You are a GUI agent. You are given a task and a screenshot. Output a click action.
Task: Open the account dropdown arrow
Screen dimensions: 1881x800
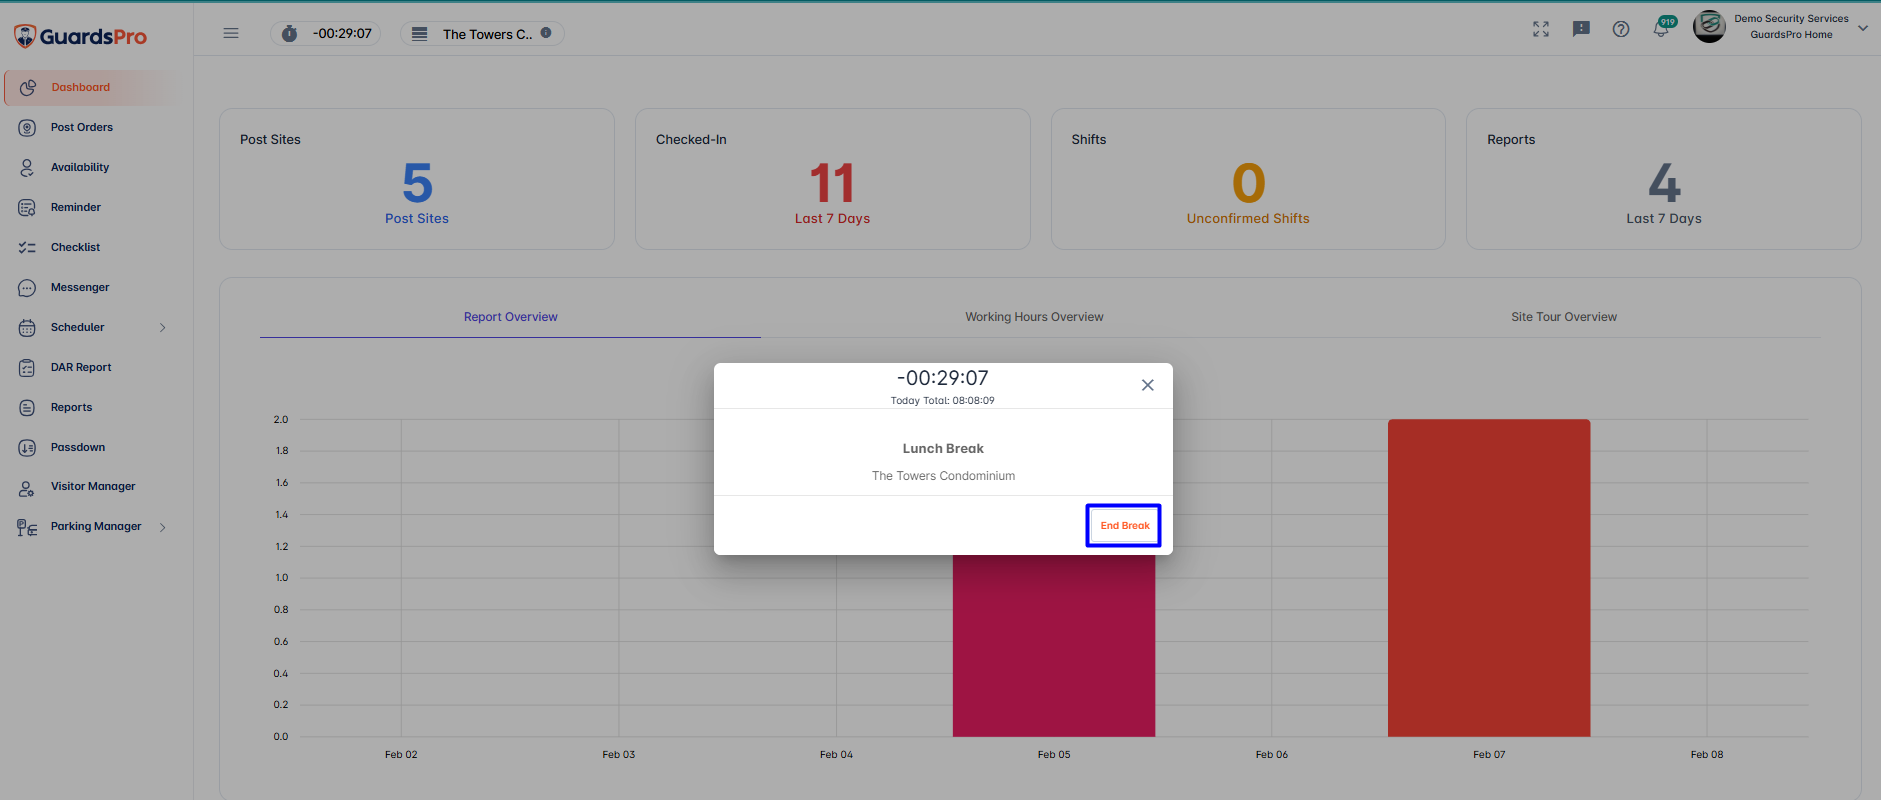point(1862,28)
